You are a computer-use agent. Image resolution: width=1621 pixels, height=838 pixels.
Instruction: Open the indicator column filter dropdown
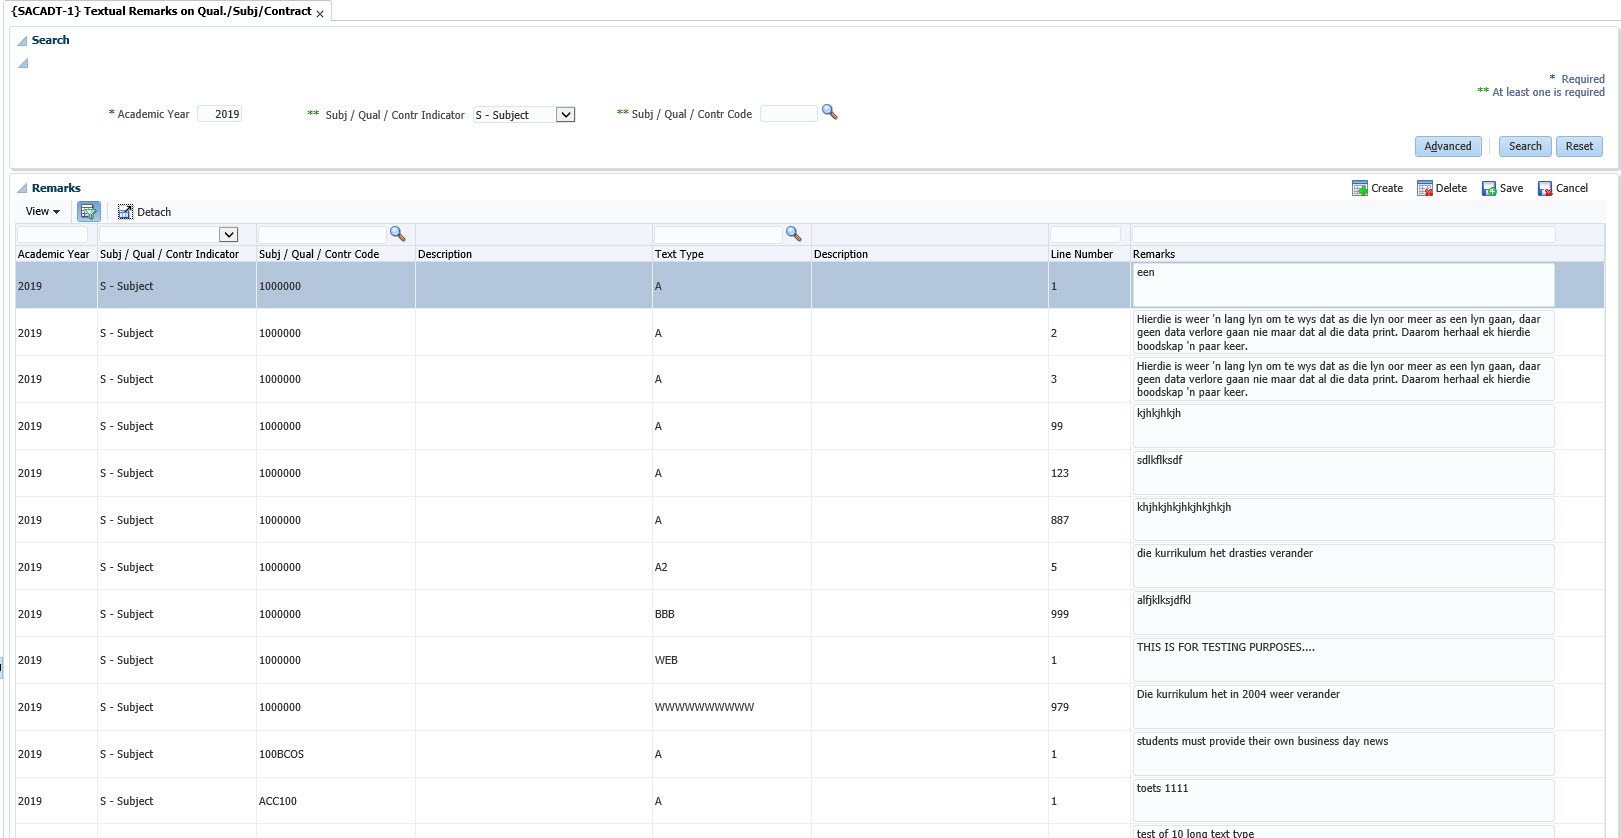tap(228, 235)
